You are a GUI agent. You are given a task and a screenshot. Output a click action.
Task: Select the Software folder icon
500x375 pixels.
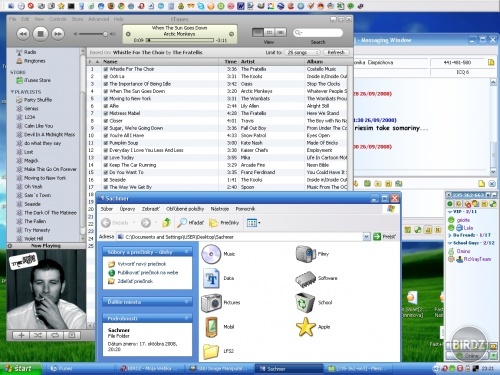coord(305,278)
